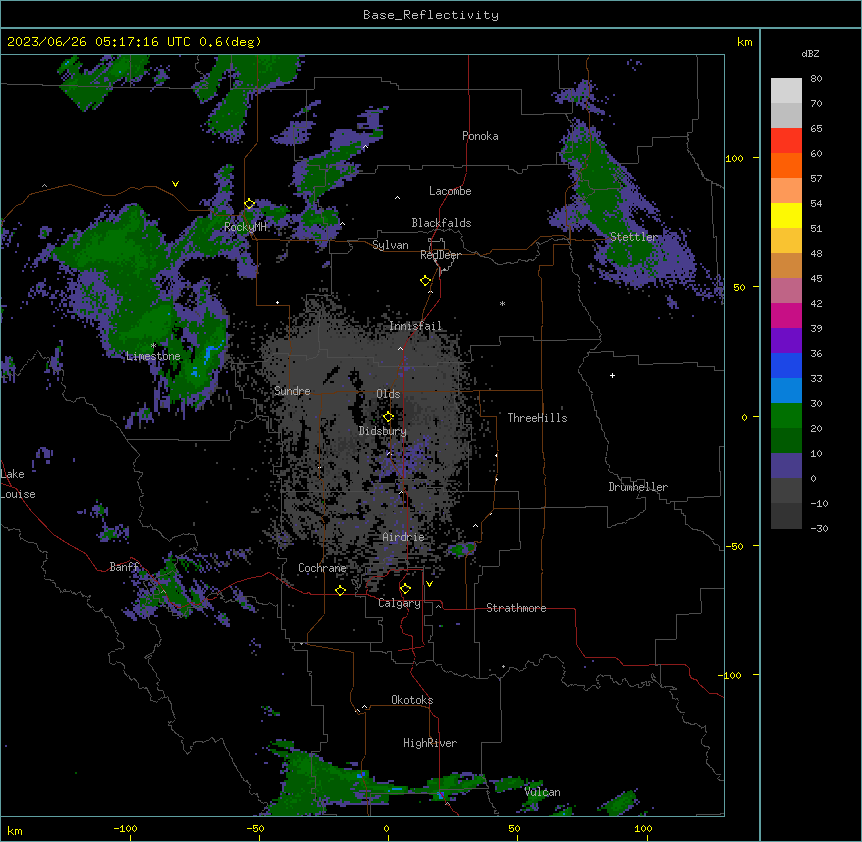The image size is (862, 842).
Task: Click the Cochrane town label
Action: point(322,568)
